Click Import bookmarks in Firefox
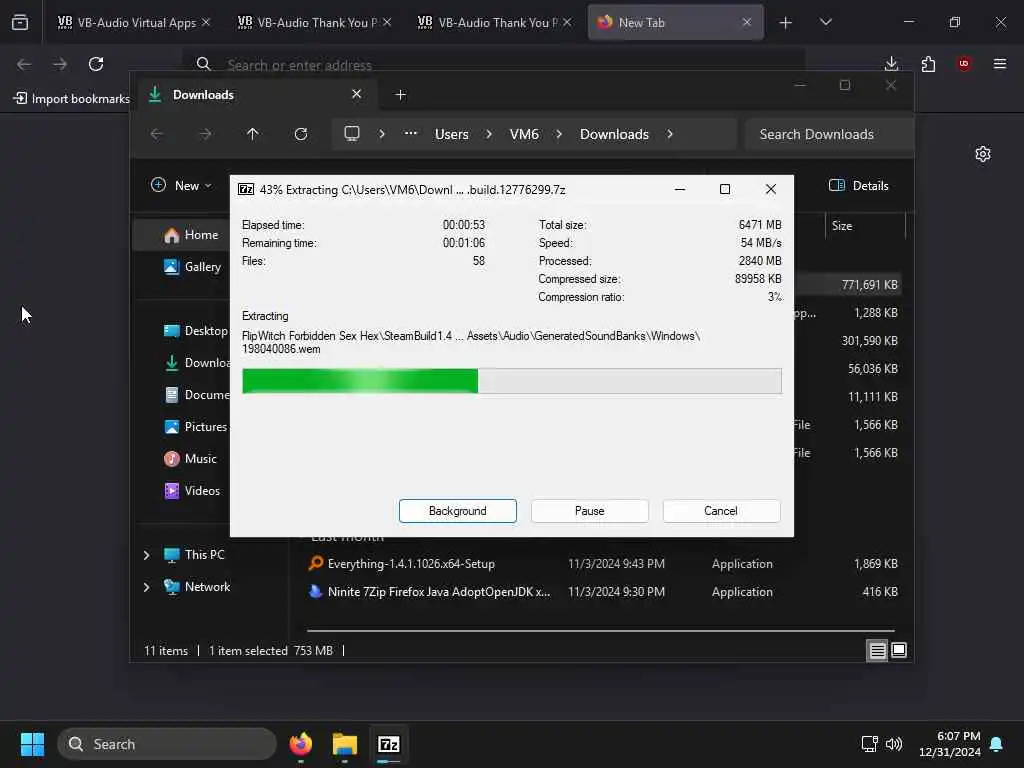This screenshot has width=1024, height=768. click(72, 99)
